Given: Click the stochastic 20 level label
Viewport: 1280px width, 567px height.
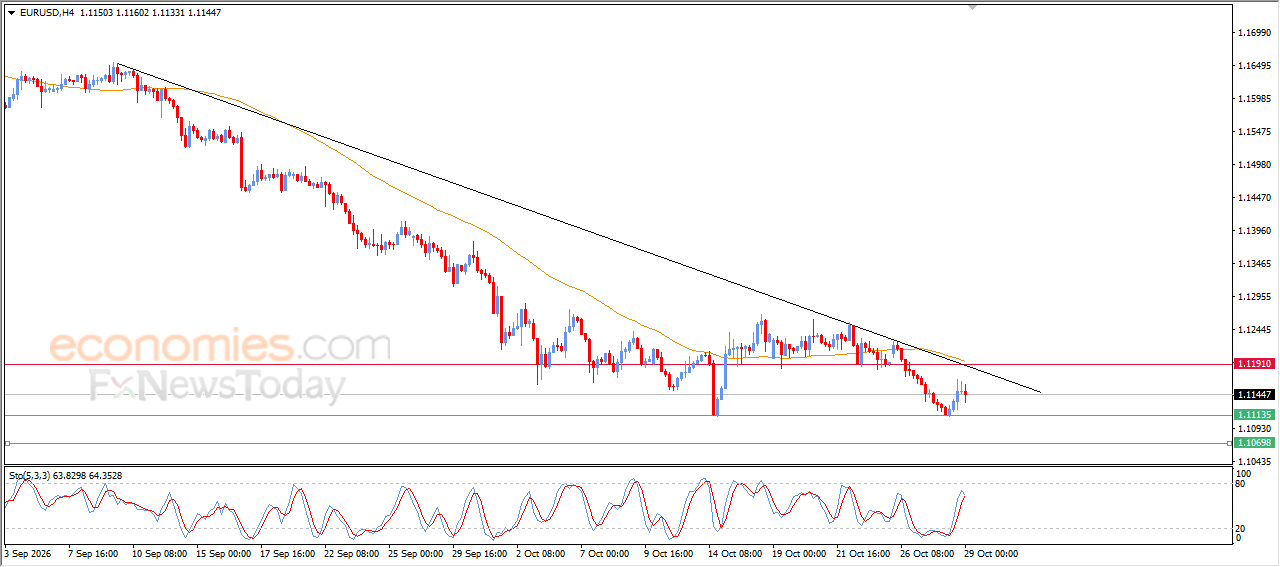Looking at the screenshot, I should (x=1242, y=527).
